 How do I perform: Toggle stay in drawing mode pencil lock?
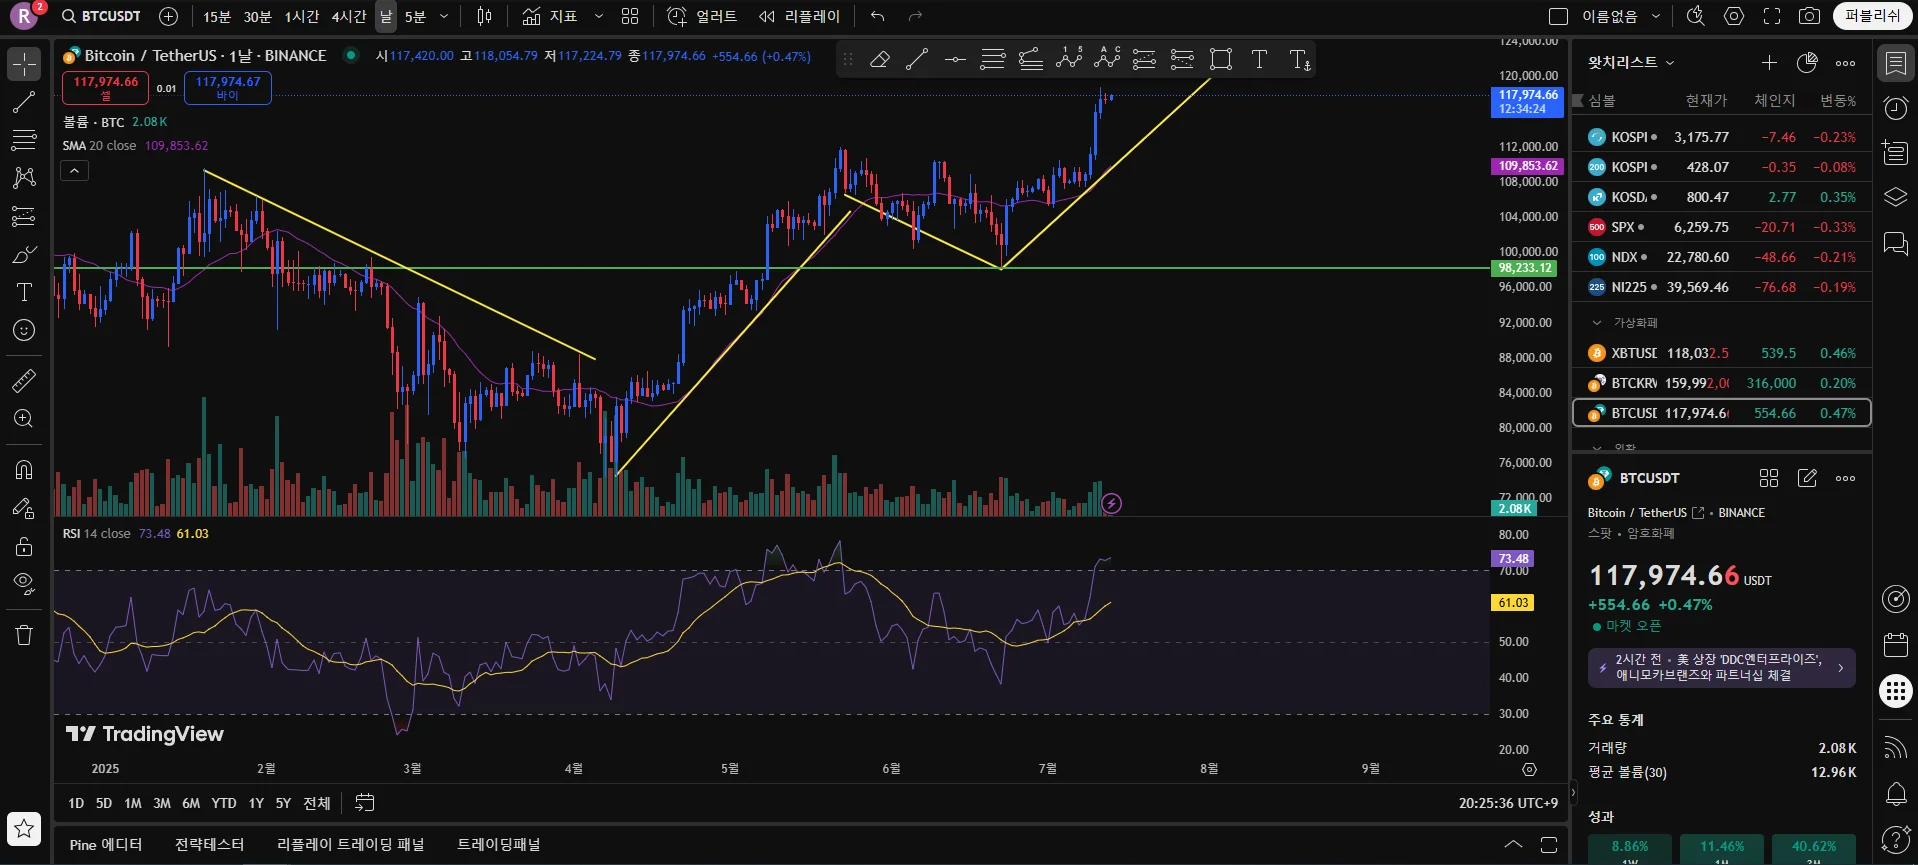(24, 508)
